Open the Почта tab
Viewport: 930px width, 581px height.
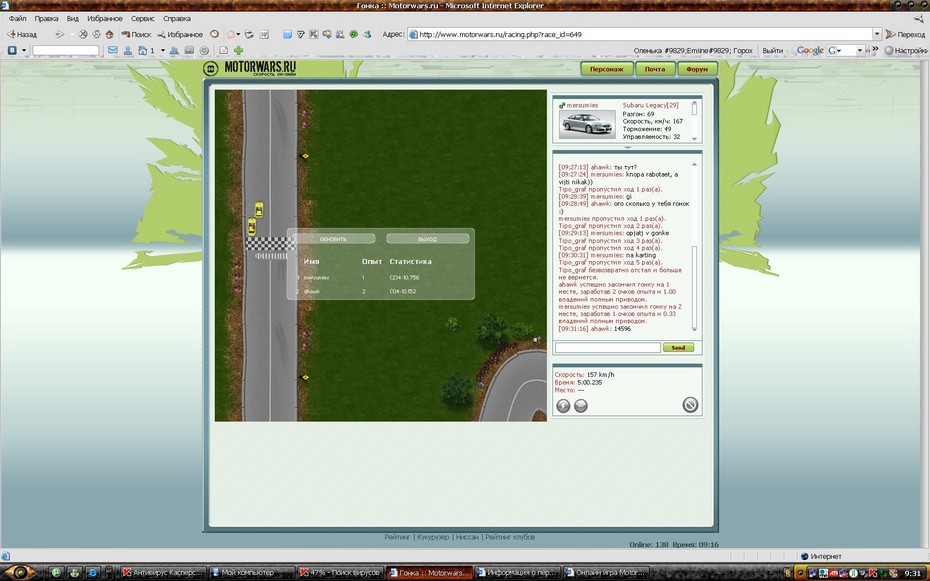655,69
